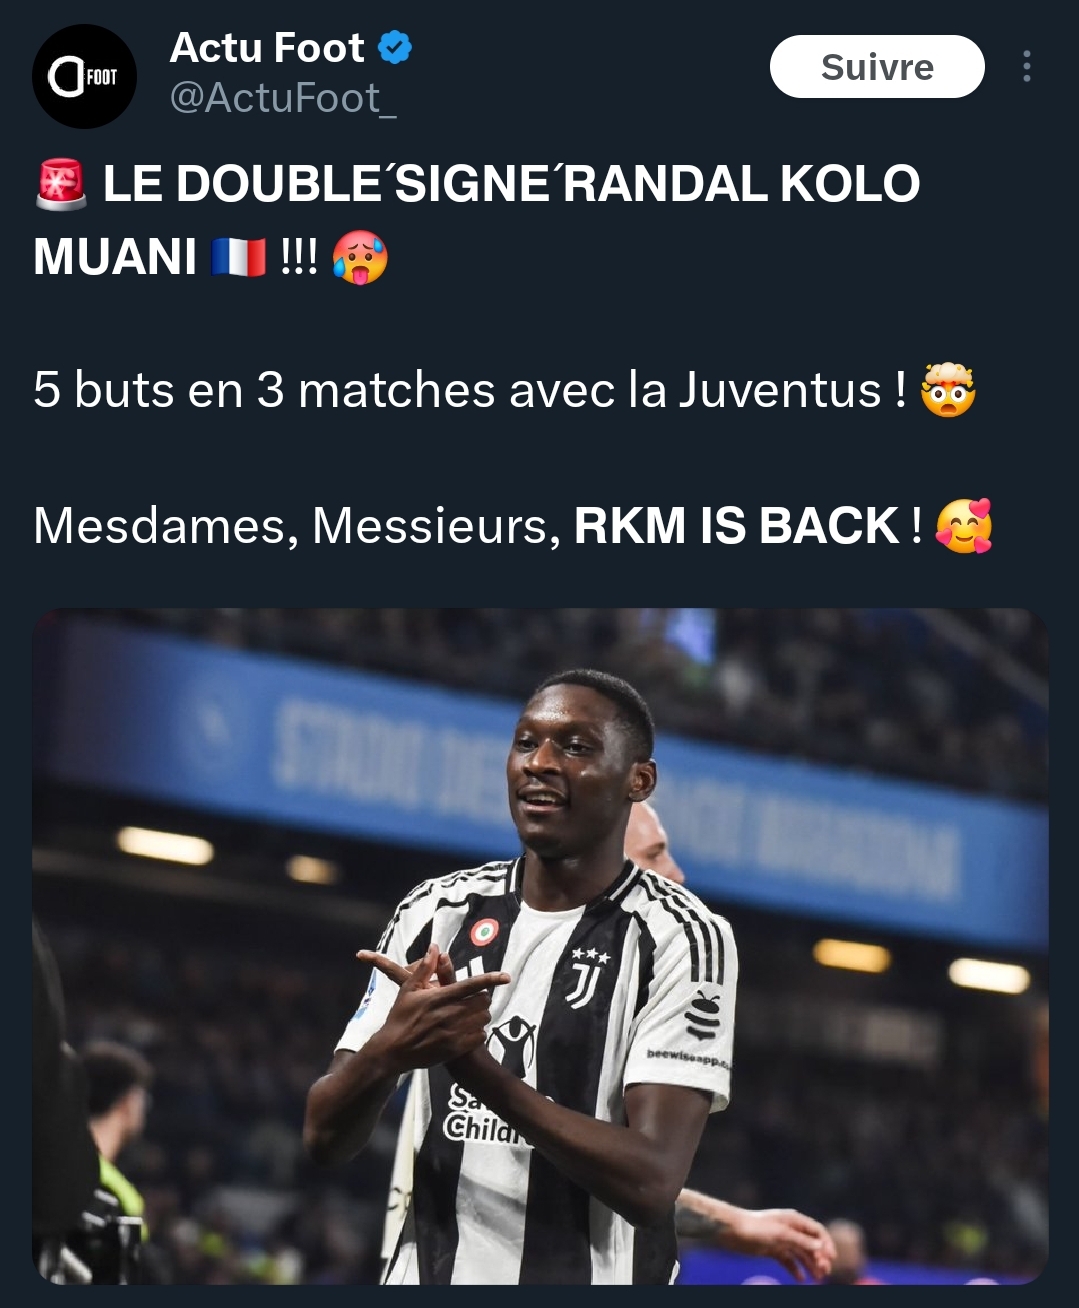Click the blue verified badge
Image resolution: width=1079 pixels, height=1308 pixels.
pos(395,48)
